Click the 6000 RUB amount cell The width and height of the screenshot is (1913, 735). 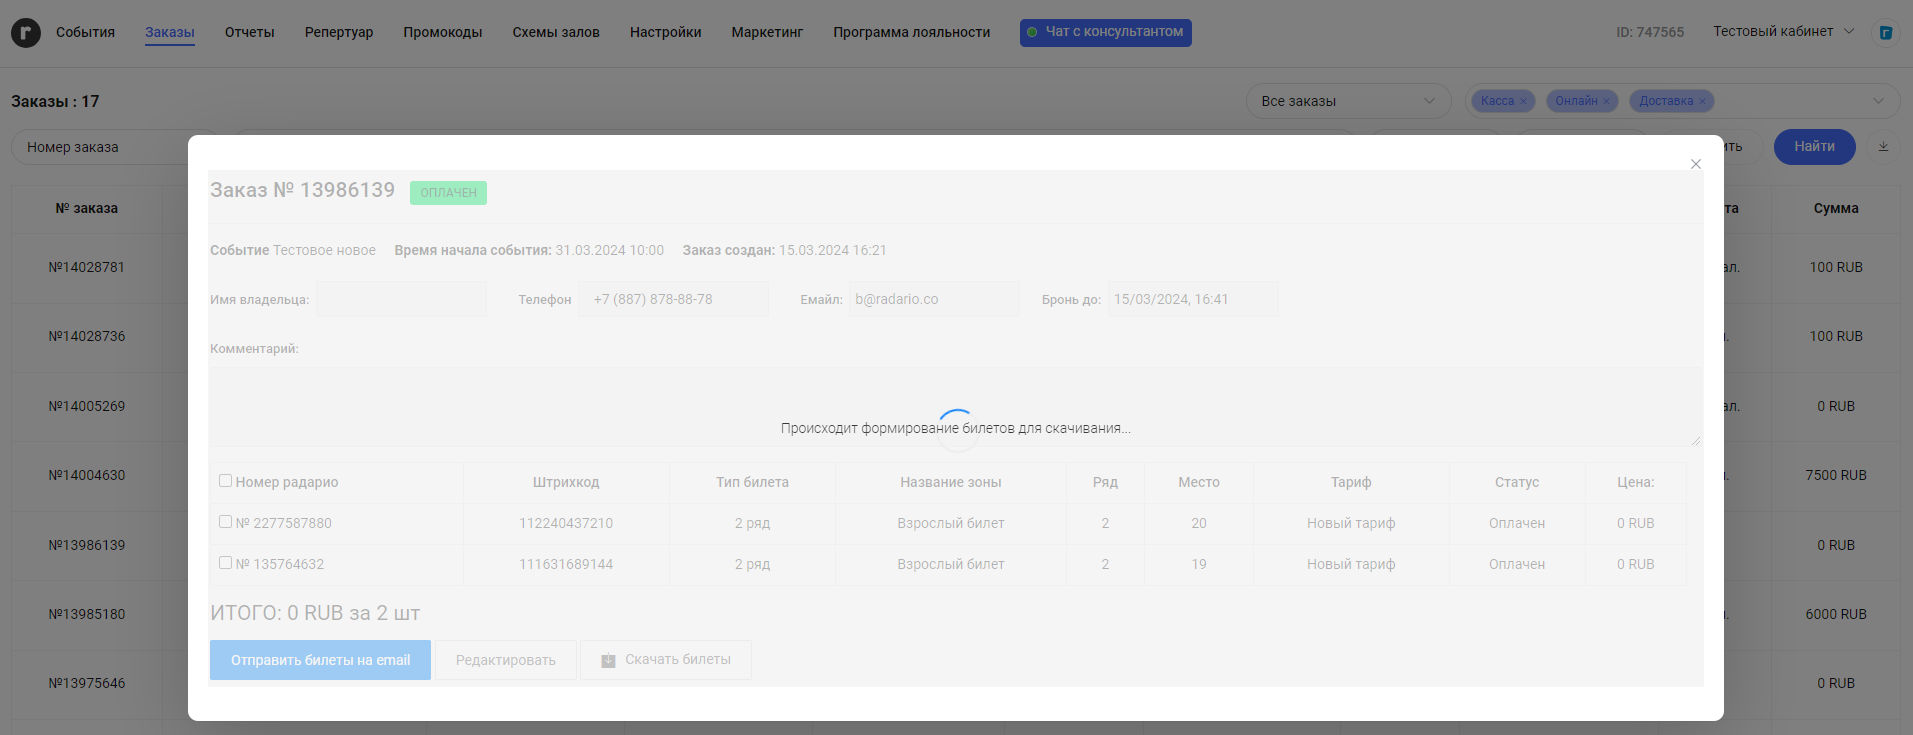pyautogui.click(x=1836, y=614)
